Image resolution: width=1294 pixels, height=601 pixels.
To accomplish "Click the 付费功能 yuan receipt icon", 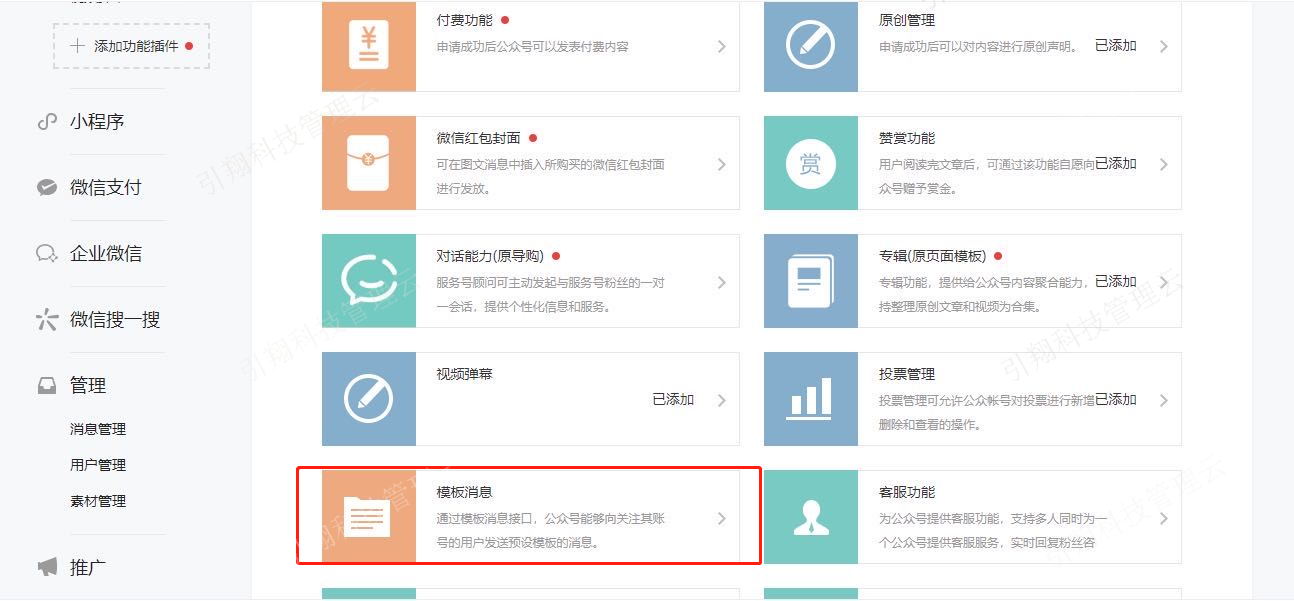I will point(369,46).
